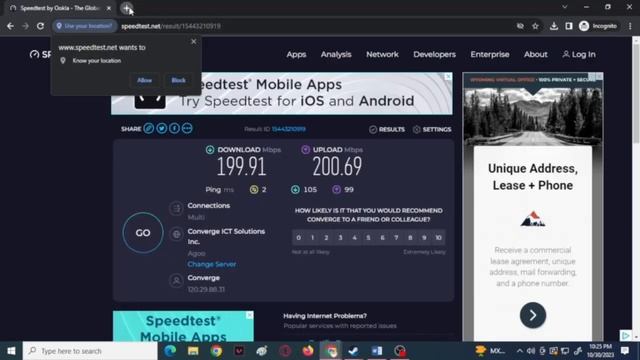Rate recommendation score 0
Screen dimensions: 640x360
[299, 238]
